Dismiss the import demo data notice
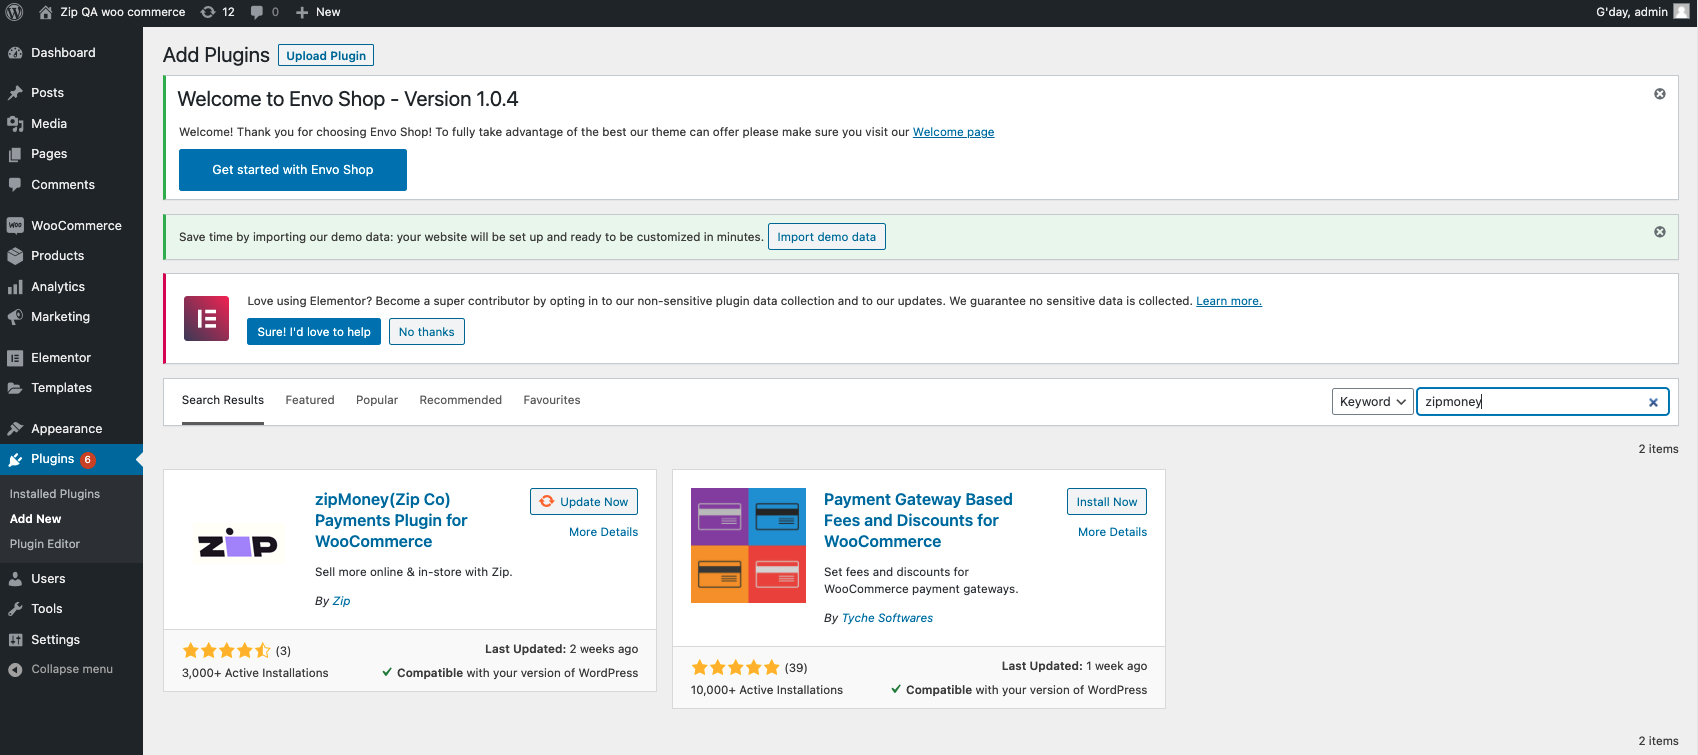 (1660, 232)
